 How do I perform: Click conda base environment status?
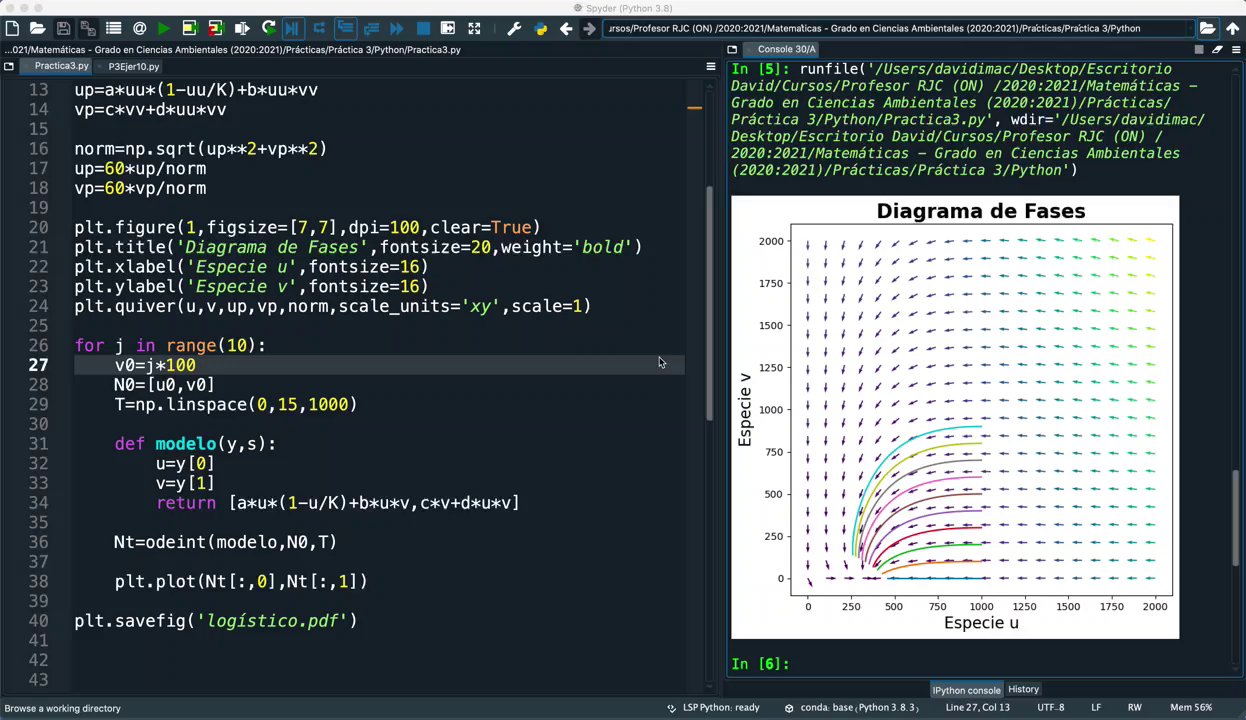point(851,708)
